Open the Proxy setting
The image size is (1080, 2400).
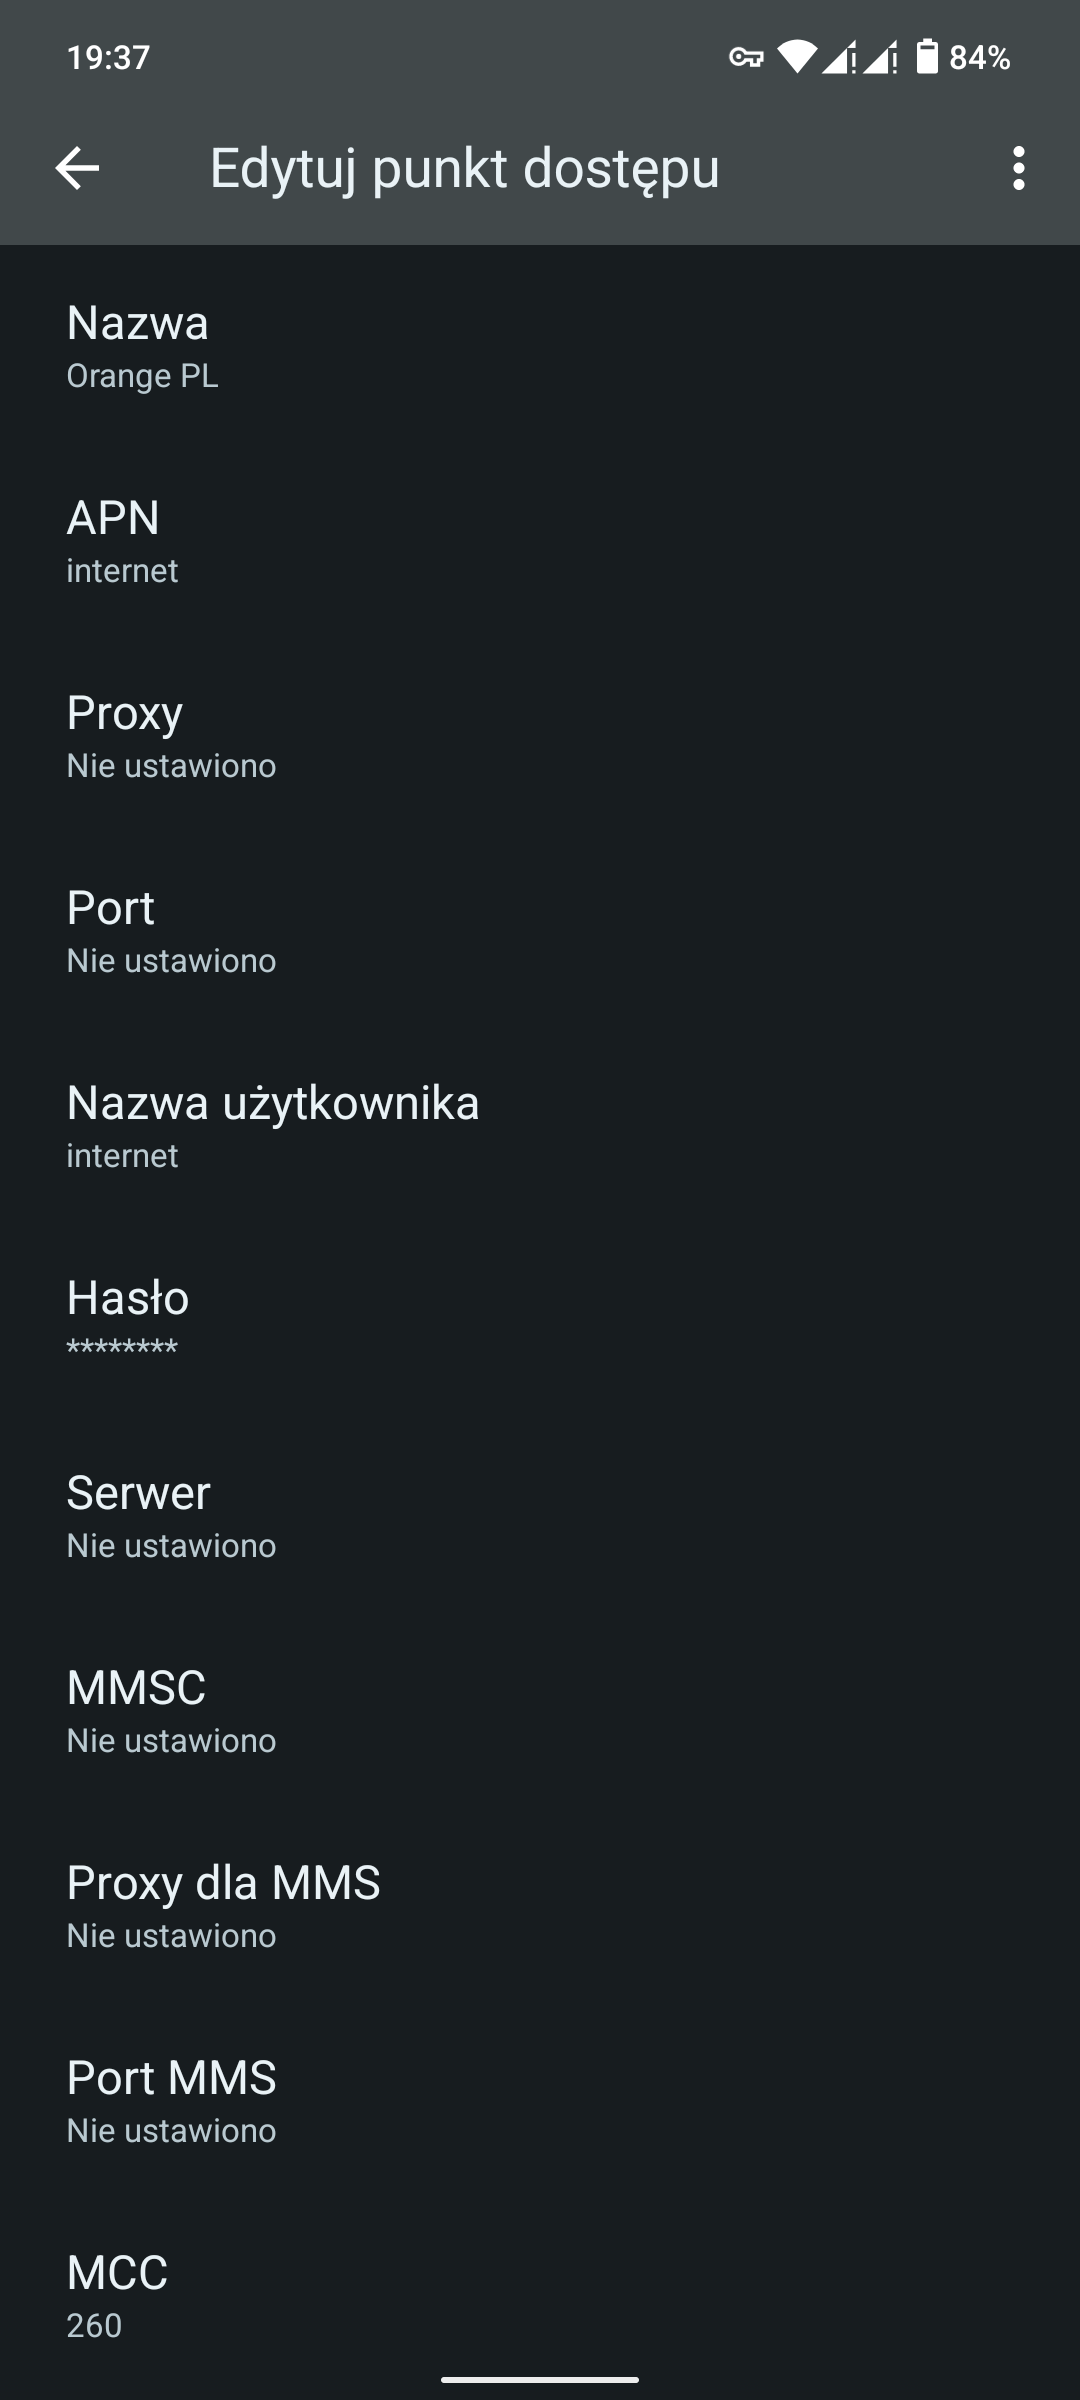click(540, 735)
